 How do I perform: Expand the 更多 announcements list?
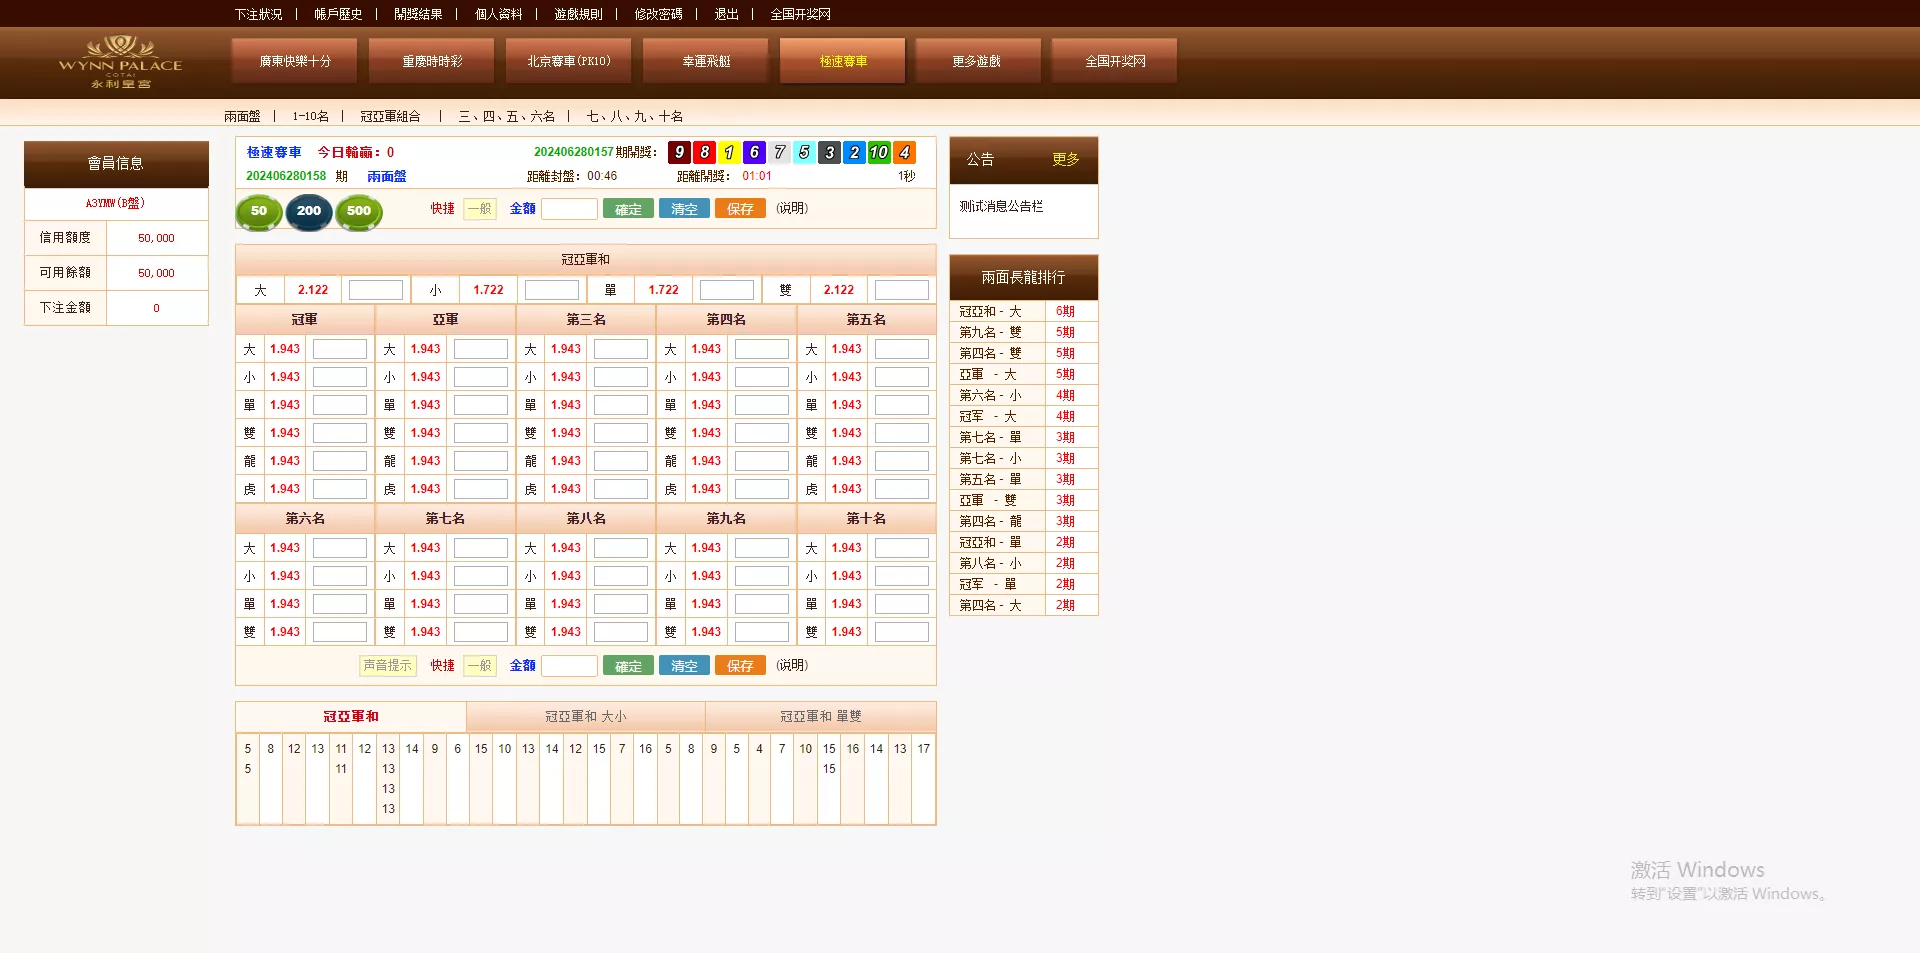tap(1065, 160)
